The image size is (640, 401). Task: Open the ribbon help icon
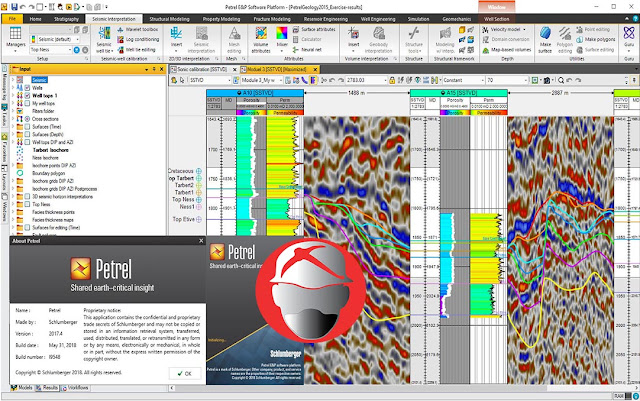636,19
